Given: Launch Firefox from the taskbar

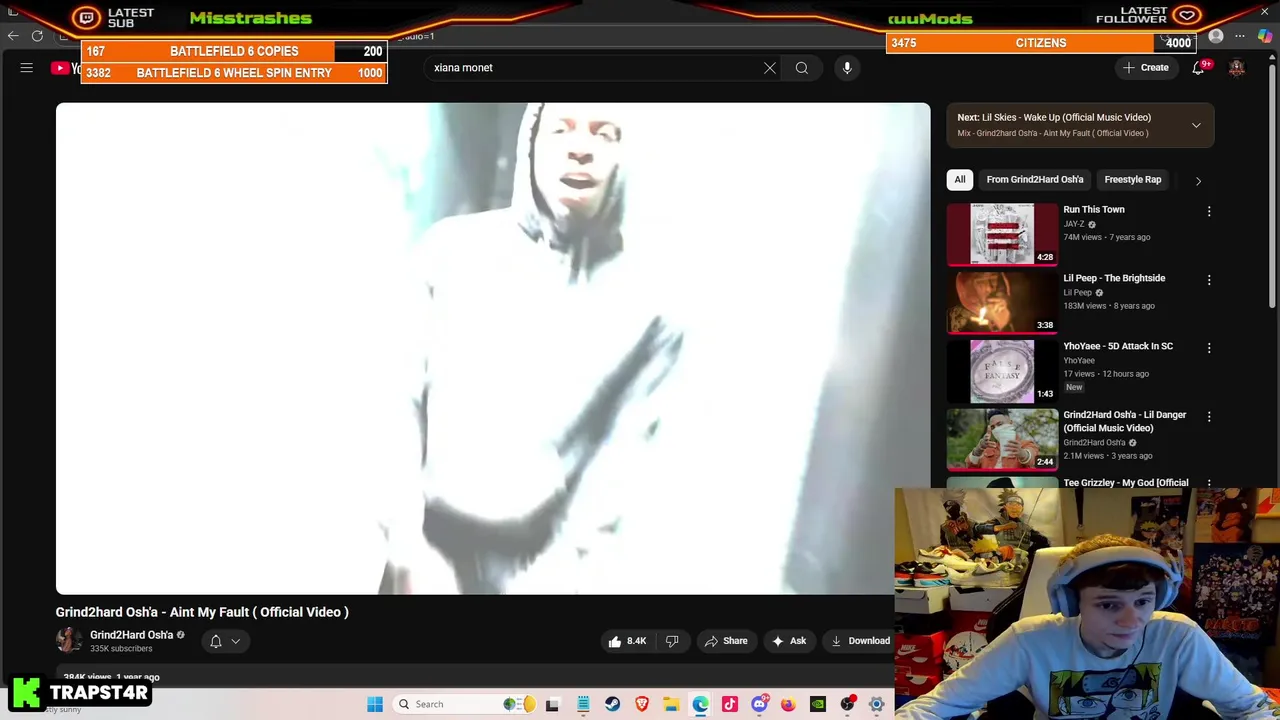Looking at the screenshot, I should point(788,704).
